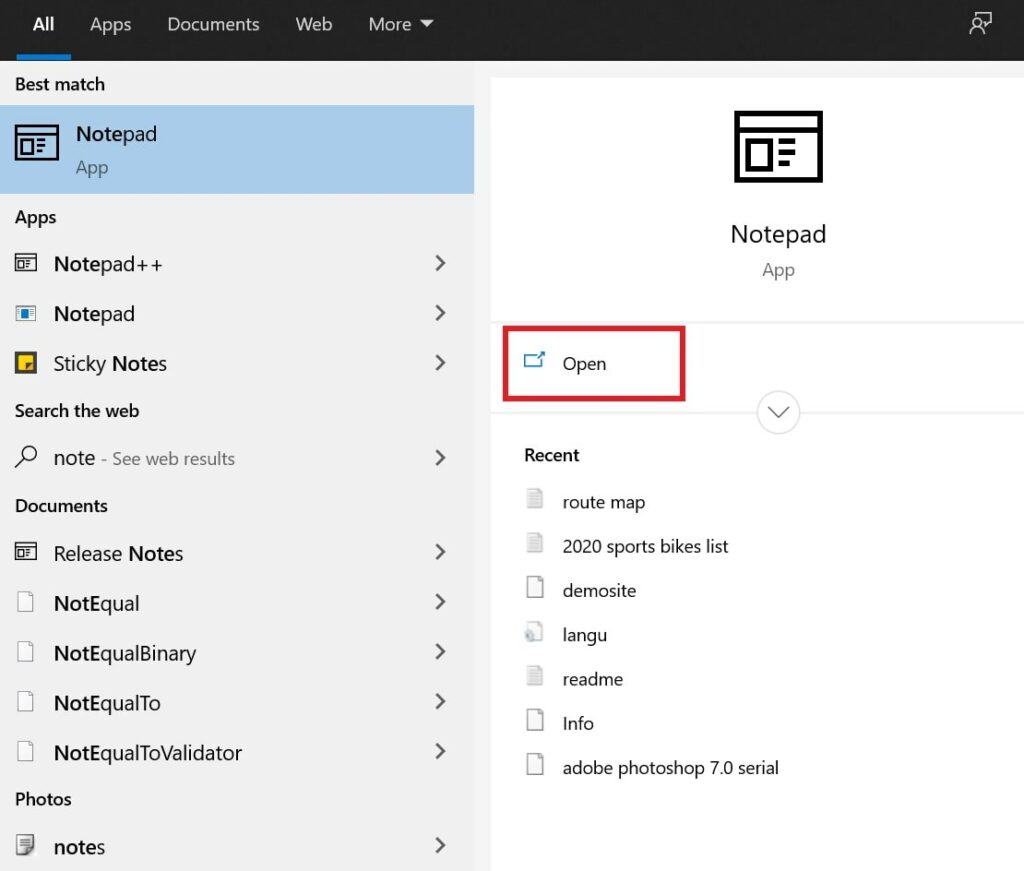Click the 'readme' file icon
Viewport: 1024px width, 871px height.
click(537, 678)
